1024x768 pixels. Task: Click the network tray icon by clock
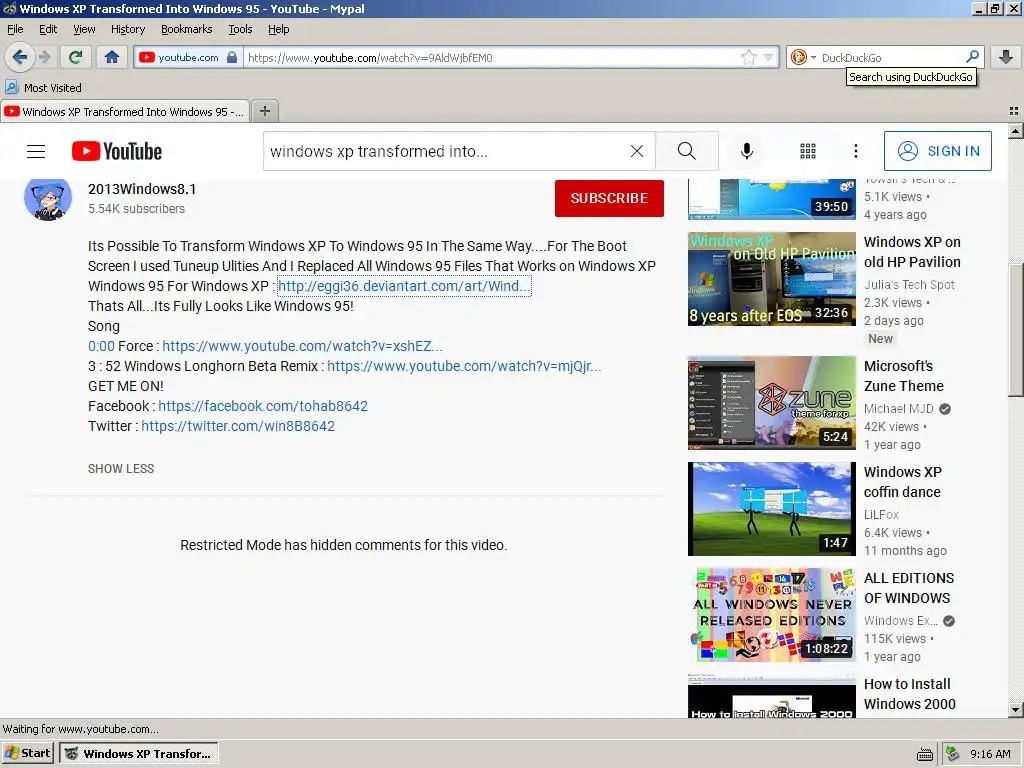click(x=953, y=754)
